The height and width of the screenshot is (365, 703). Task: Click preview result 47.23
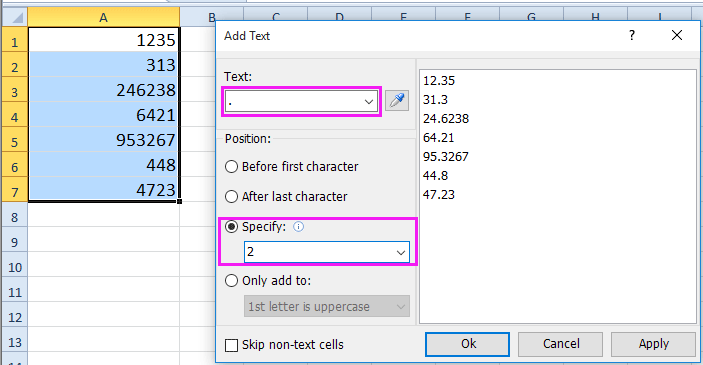pyautogui.click(x=439, y=195)
